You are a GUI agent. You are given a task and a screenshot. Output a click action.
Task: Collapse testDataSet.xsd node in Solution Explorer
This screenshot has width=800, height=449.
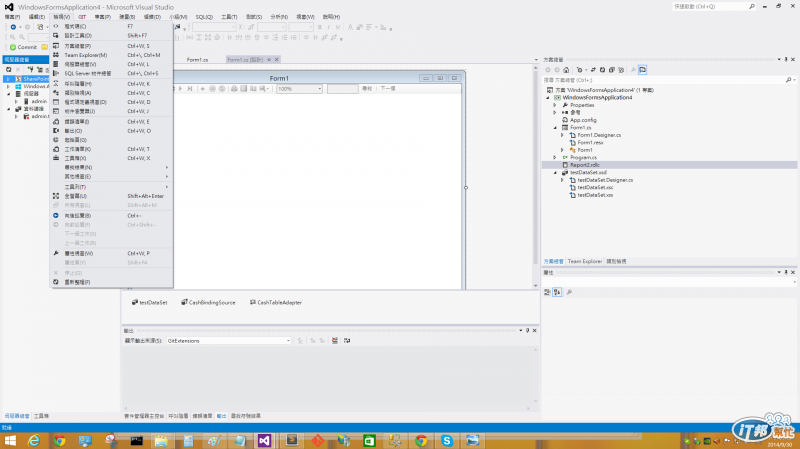555,172
